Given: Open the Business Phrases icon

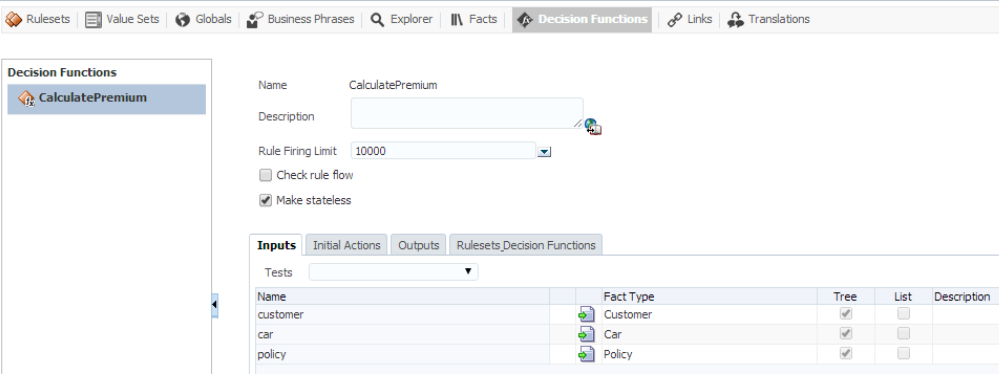Looking at the screenshot, I should pyautogui.click(x=255, y=20).
